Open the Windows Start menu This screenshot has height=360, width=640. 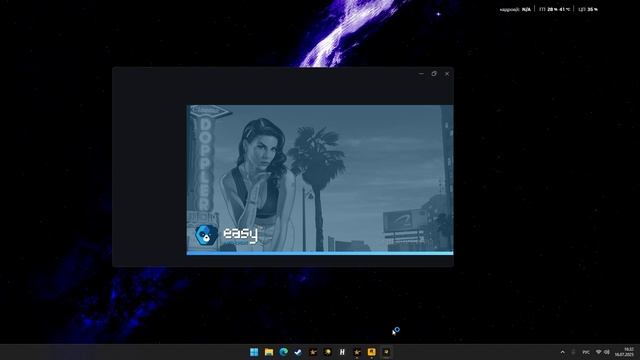pos(254,352)
